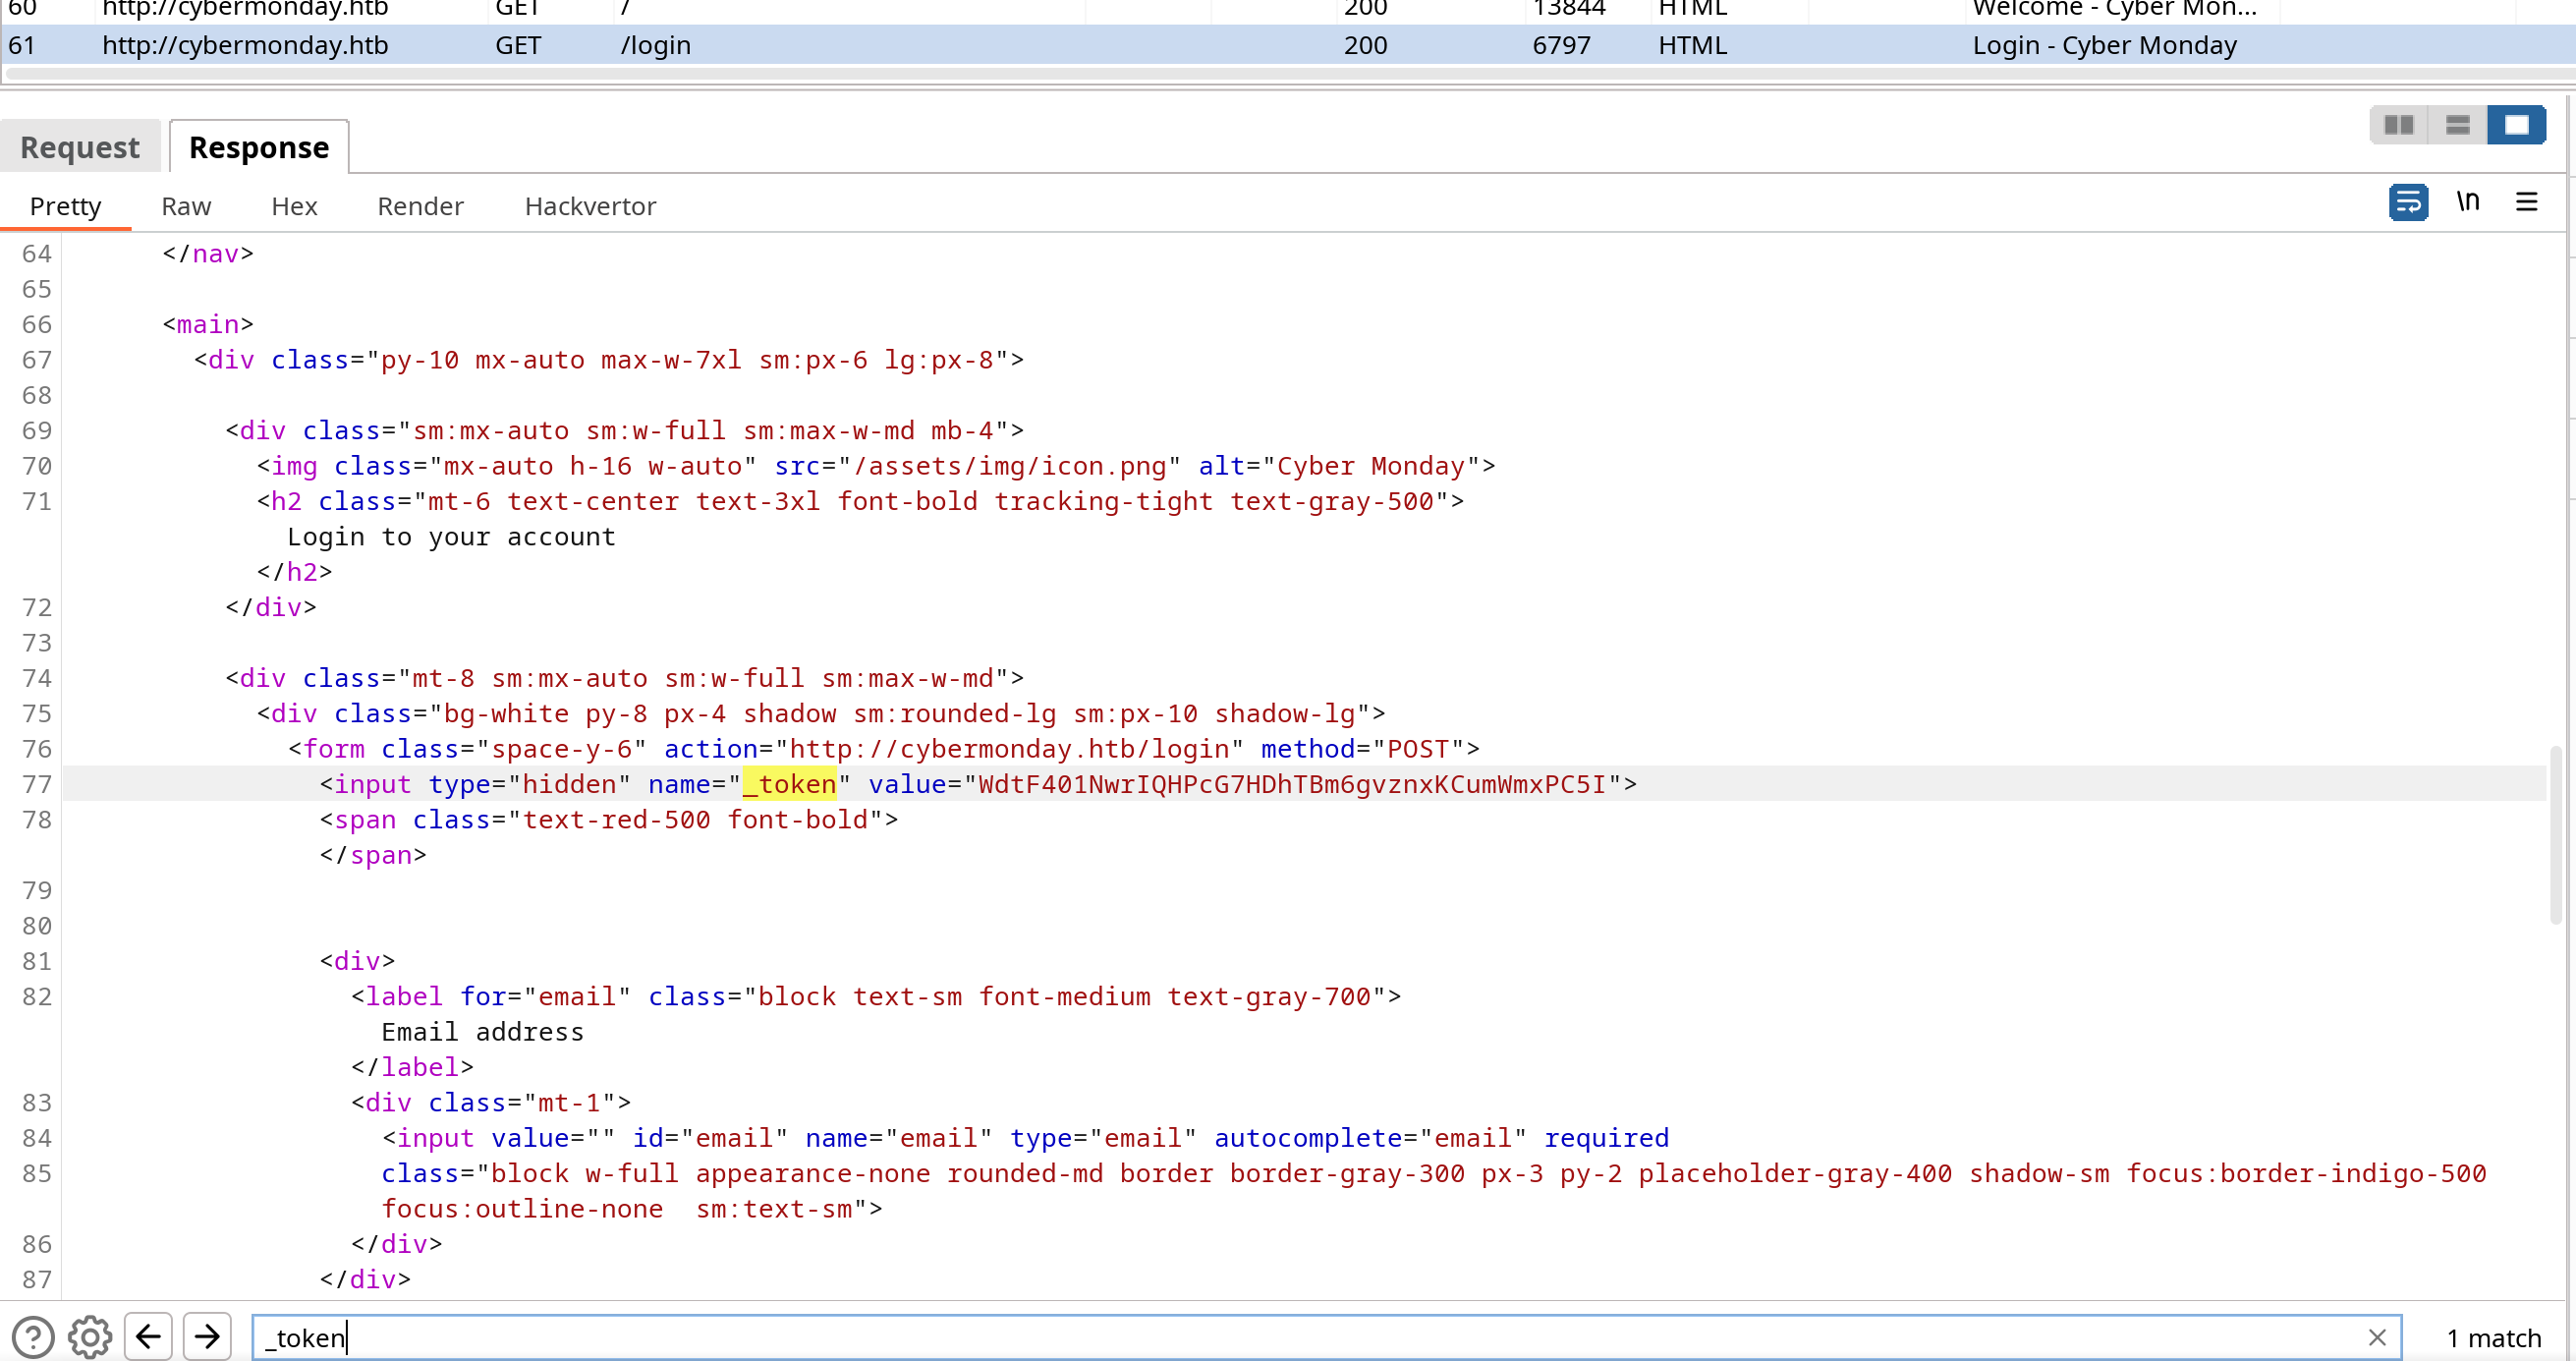Select the combined tabbed layout icon
Image resolution: width=2576 pixels, height=1361 pixels.
pos(2516,125)
